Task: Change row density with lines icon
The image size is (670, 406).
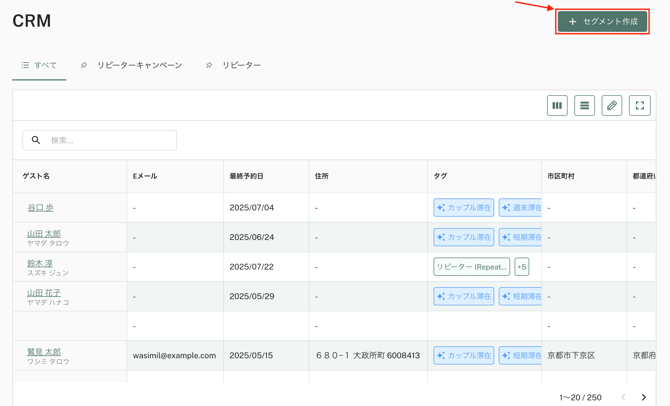Action: coord(585,106)
